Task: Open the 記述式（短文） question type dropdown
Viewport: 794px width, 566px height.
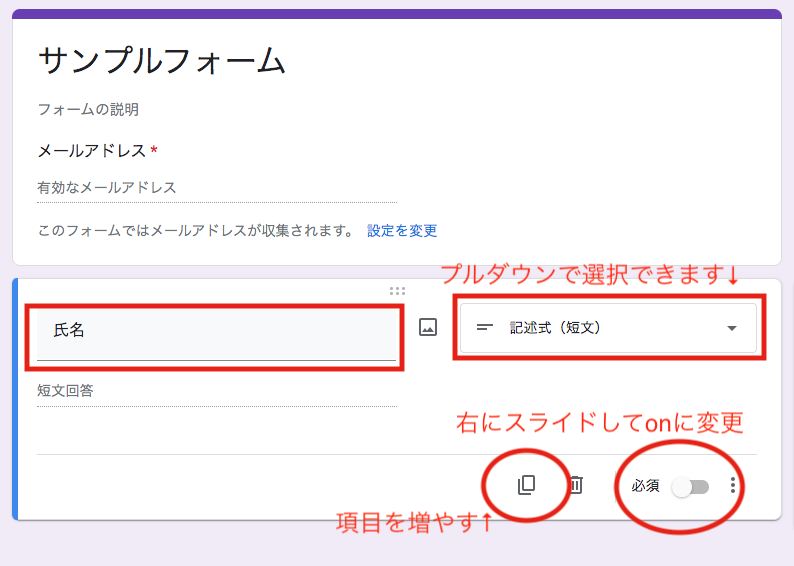Action: [x=608, y=327]
